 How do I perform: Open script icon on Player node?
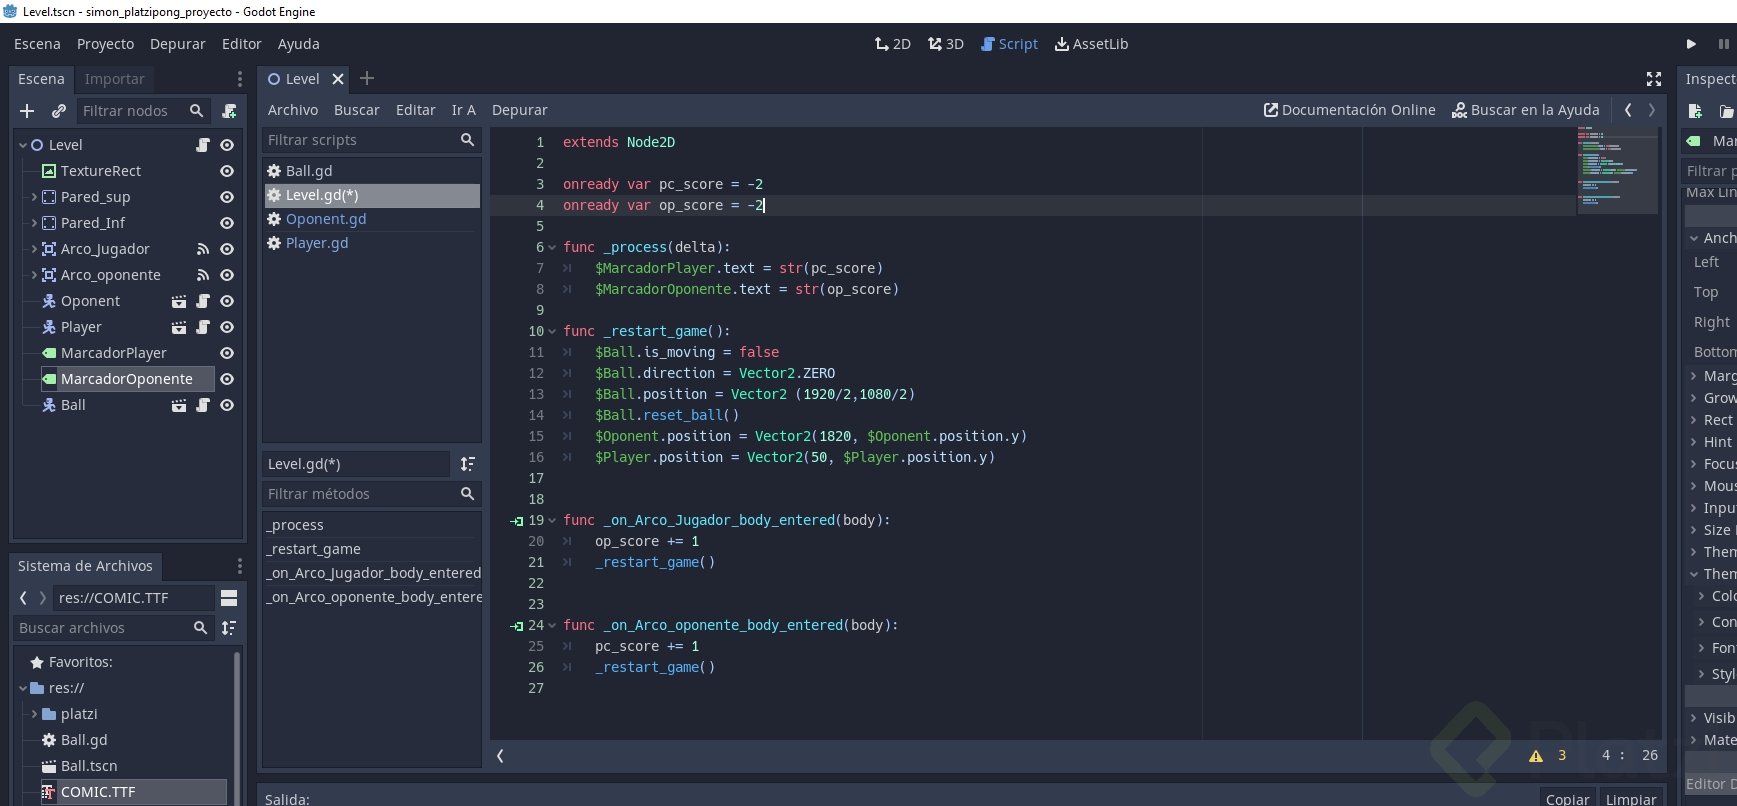pyautogui.click(x=203, y=327)
